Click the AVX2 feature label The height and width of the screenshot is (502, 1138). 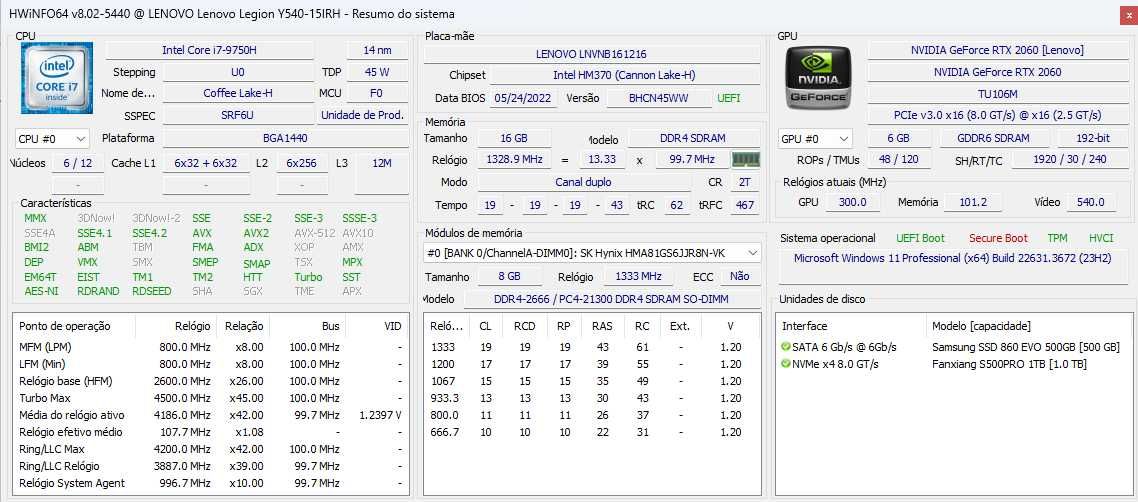[256, 233]
